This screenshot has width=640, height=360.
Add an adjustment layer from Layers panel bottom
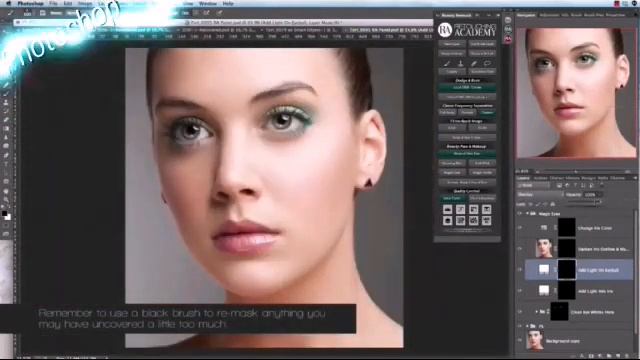[x=600, y=356]
